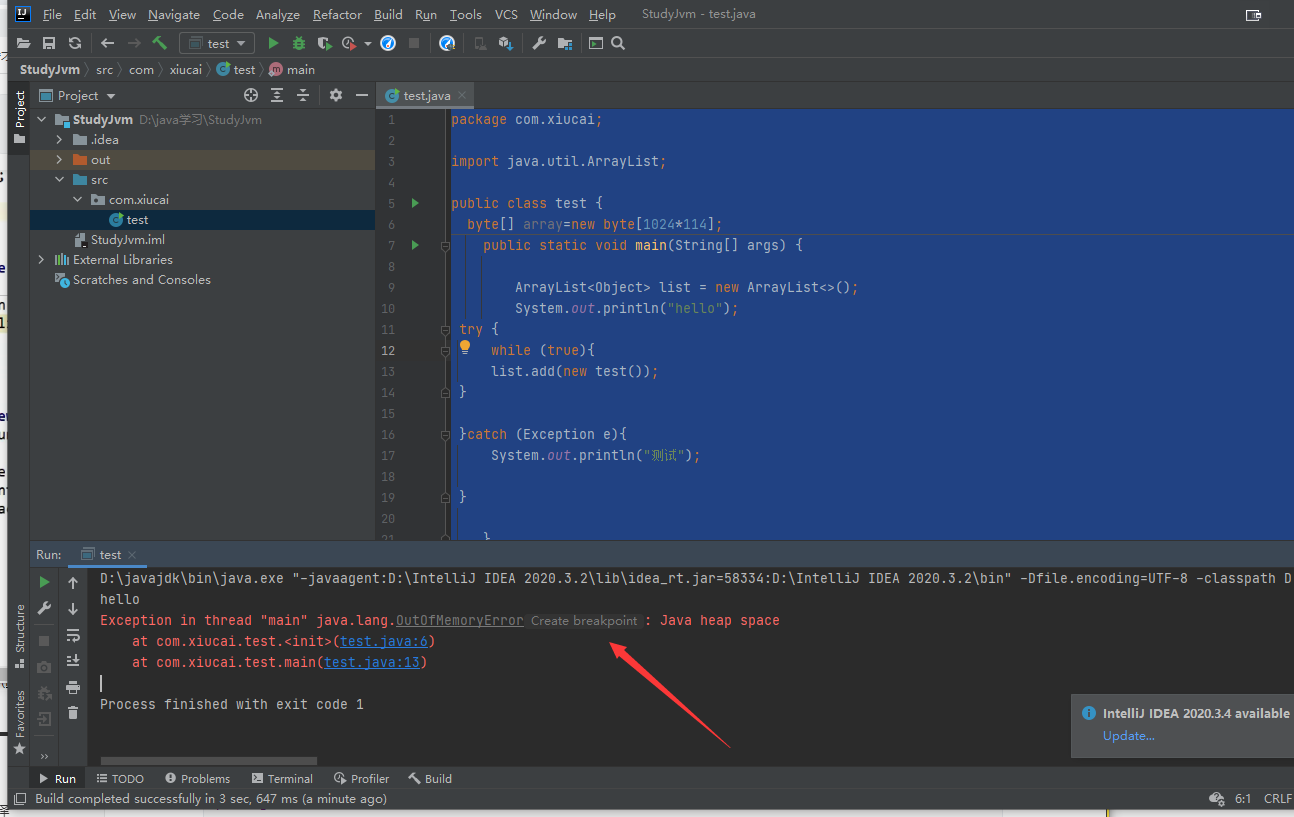The width and height of the screenshot is (1294, 817).
Task: Click the Search Everywhere magnifier icon
Action: pos(618,43)
